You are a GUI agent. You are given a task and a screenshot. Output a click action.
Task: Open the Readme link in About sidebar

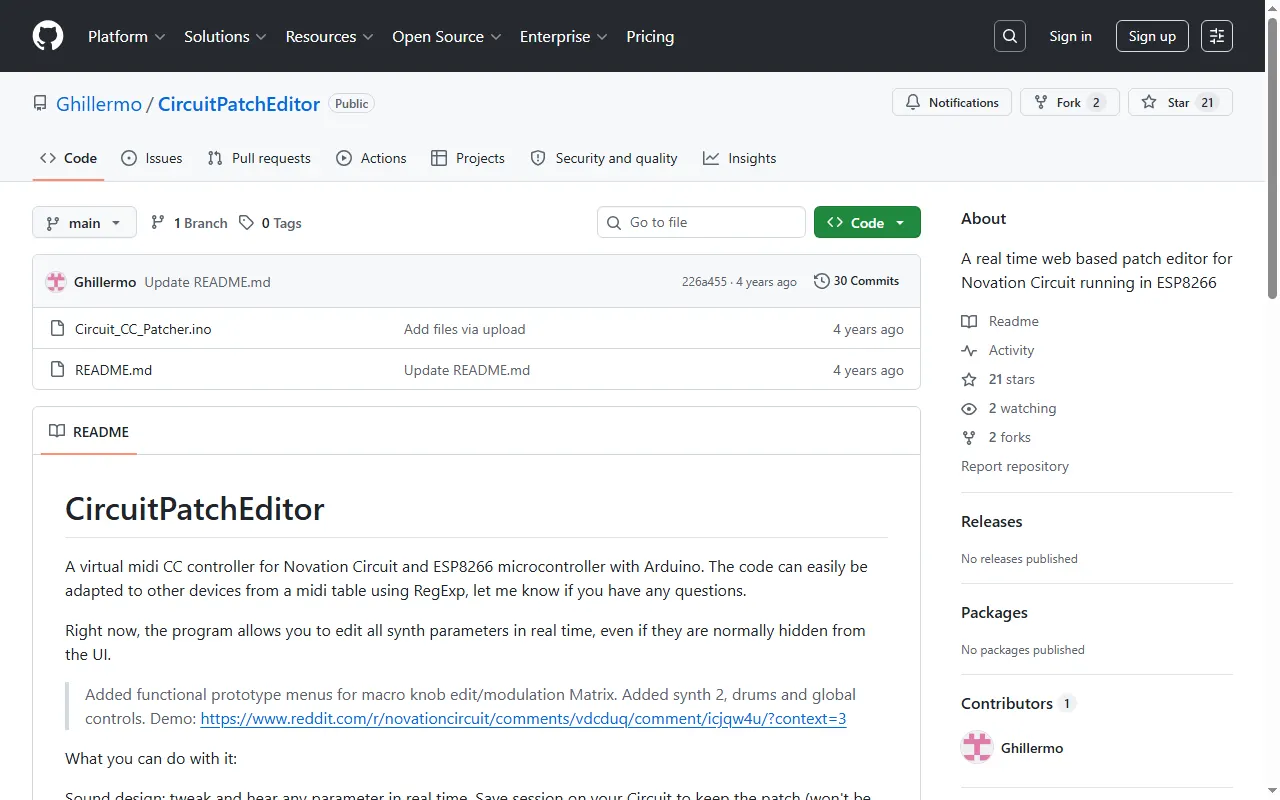click(1000, 321)
